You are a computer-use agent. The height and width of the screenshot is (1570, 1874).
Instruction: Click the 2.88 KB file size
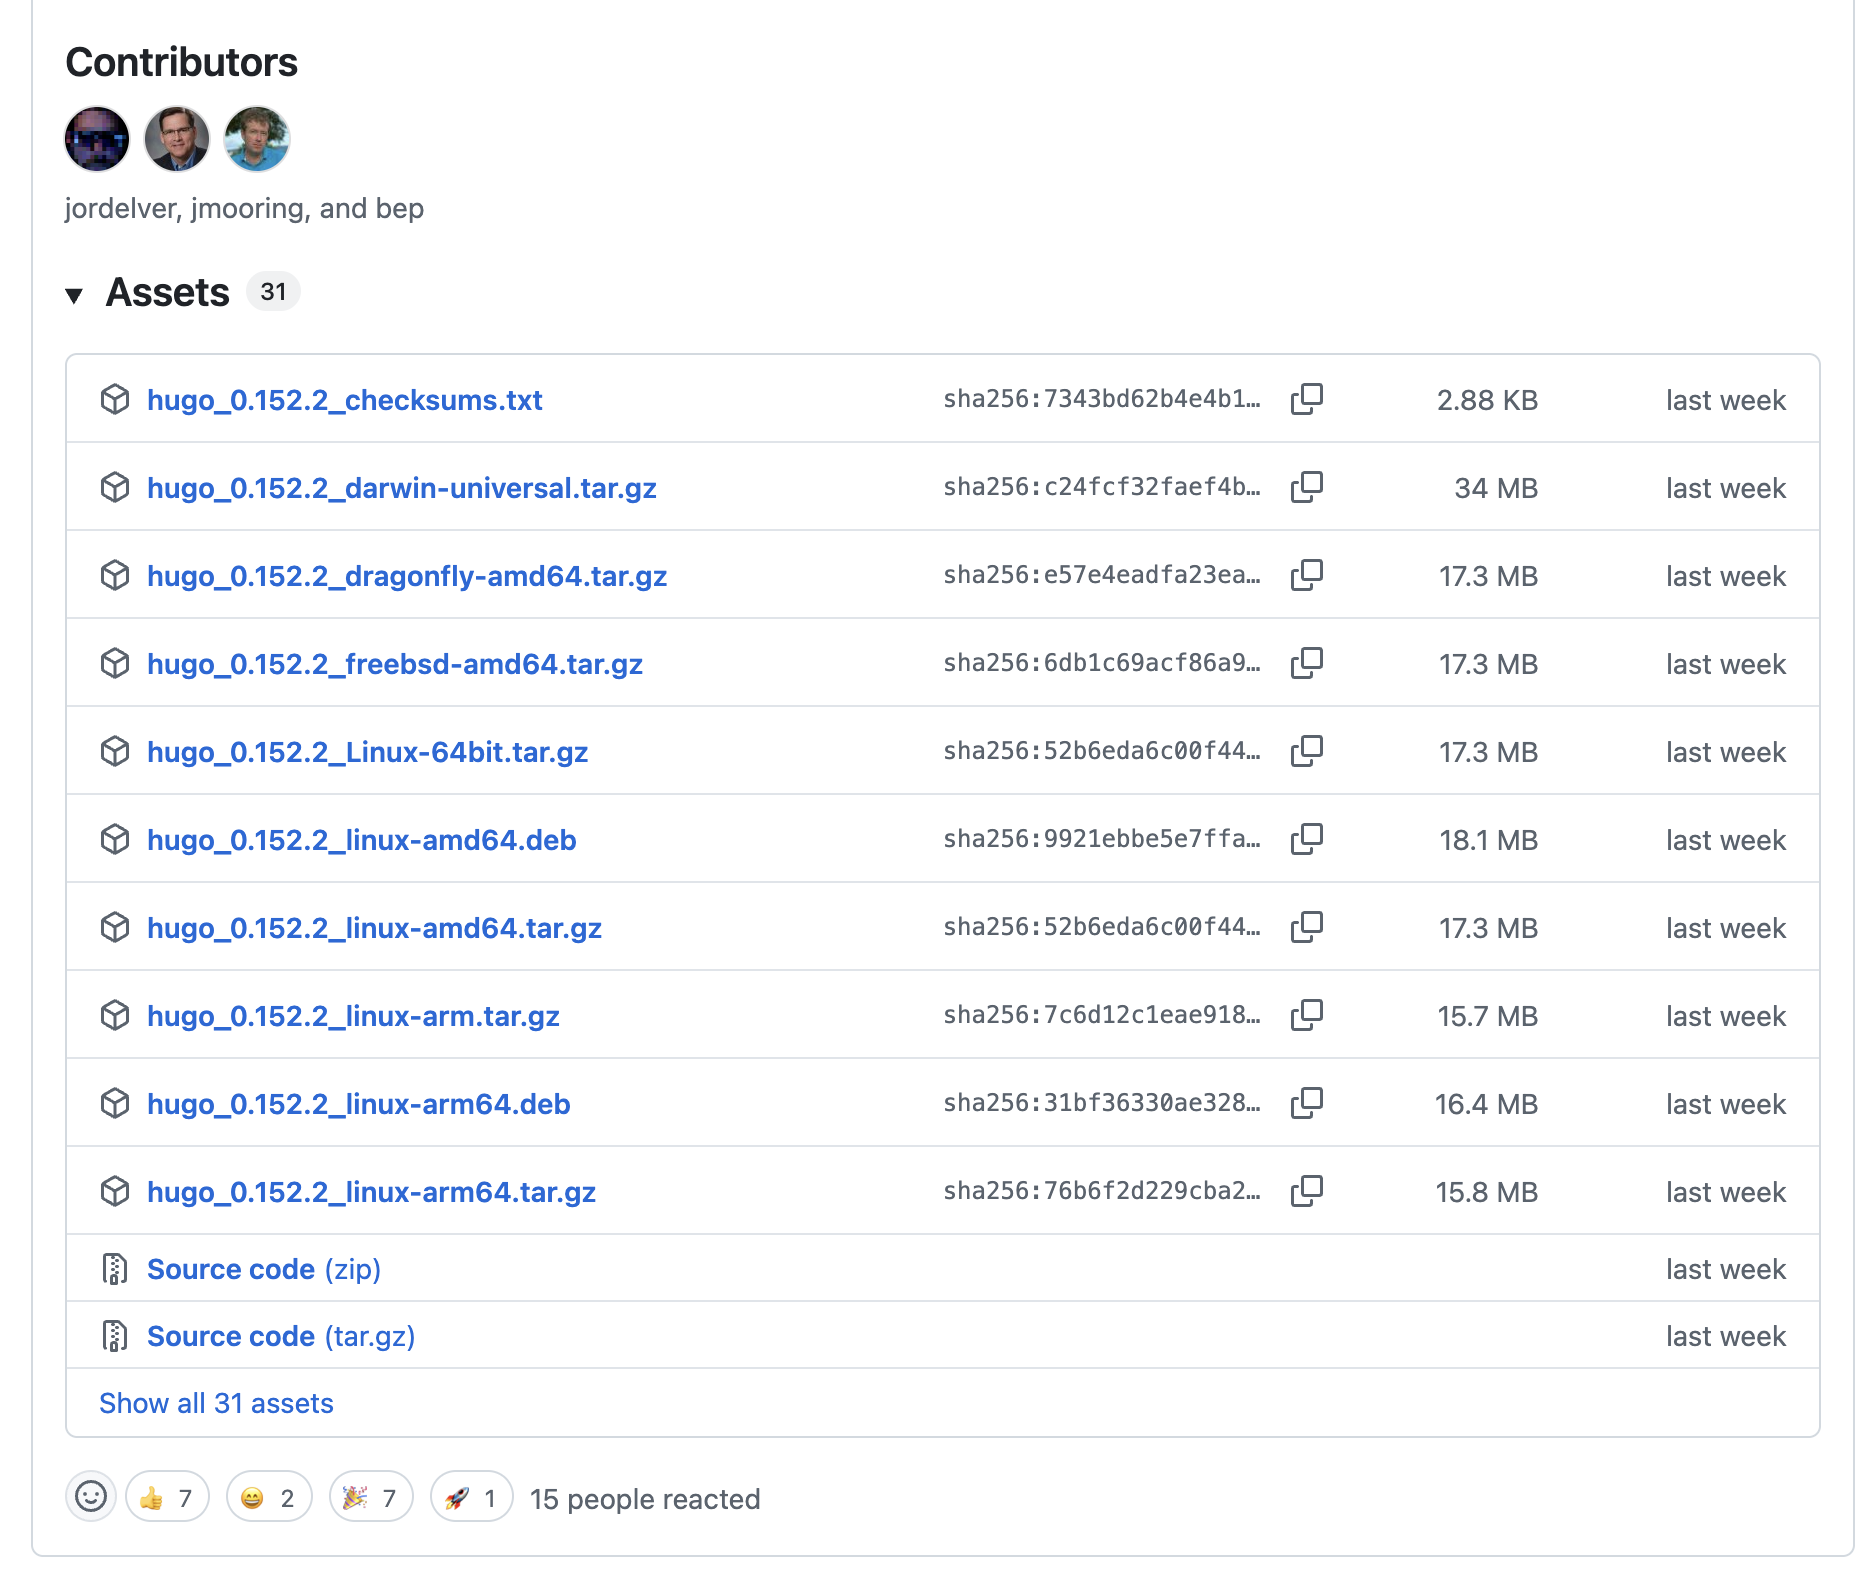(x=1487, y=400)
